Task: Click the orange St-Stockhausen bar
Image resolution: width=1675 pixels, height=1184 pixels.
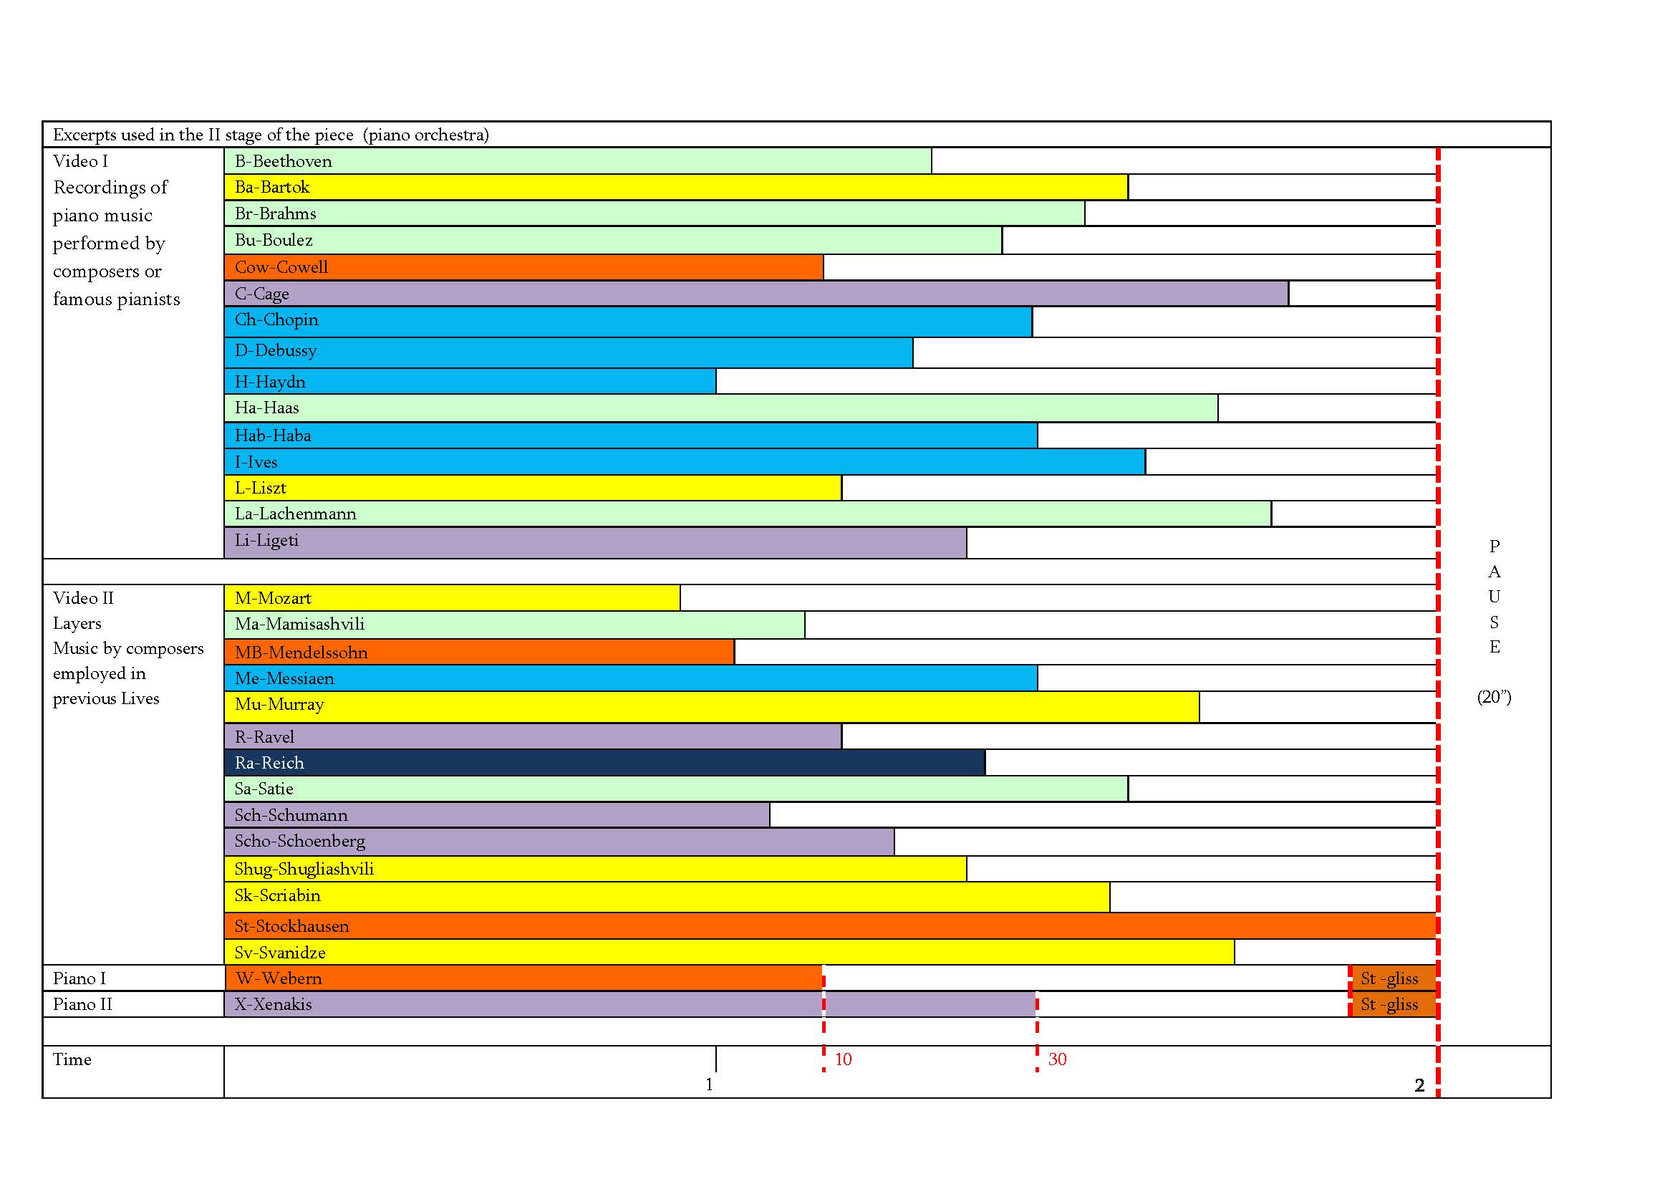Action: 830,926
